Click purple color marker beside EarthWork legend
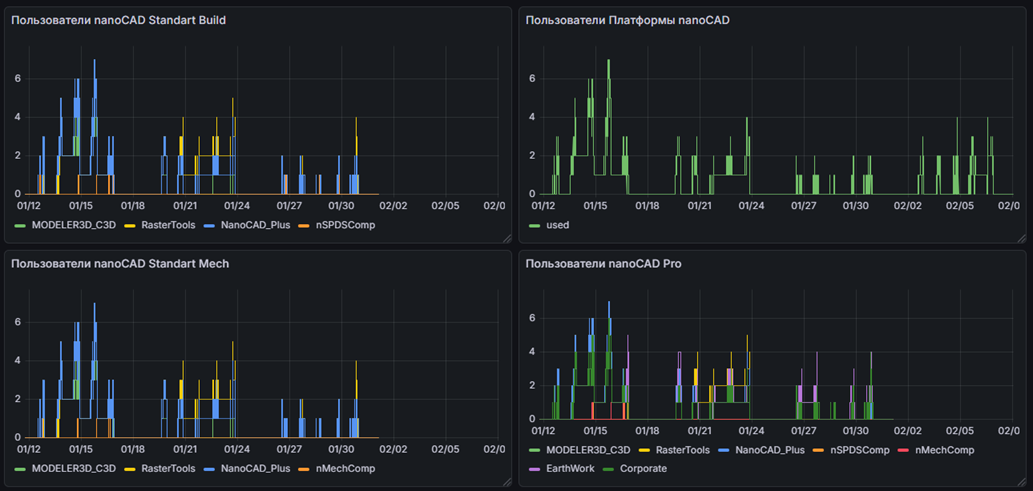This screenshot has height=491, width=1033. pyautogui.click(x=534, y=468)
